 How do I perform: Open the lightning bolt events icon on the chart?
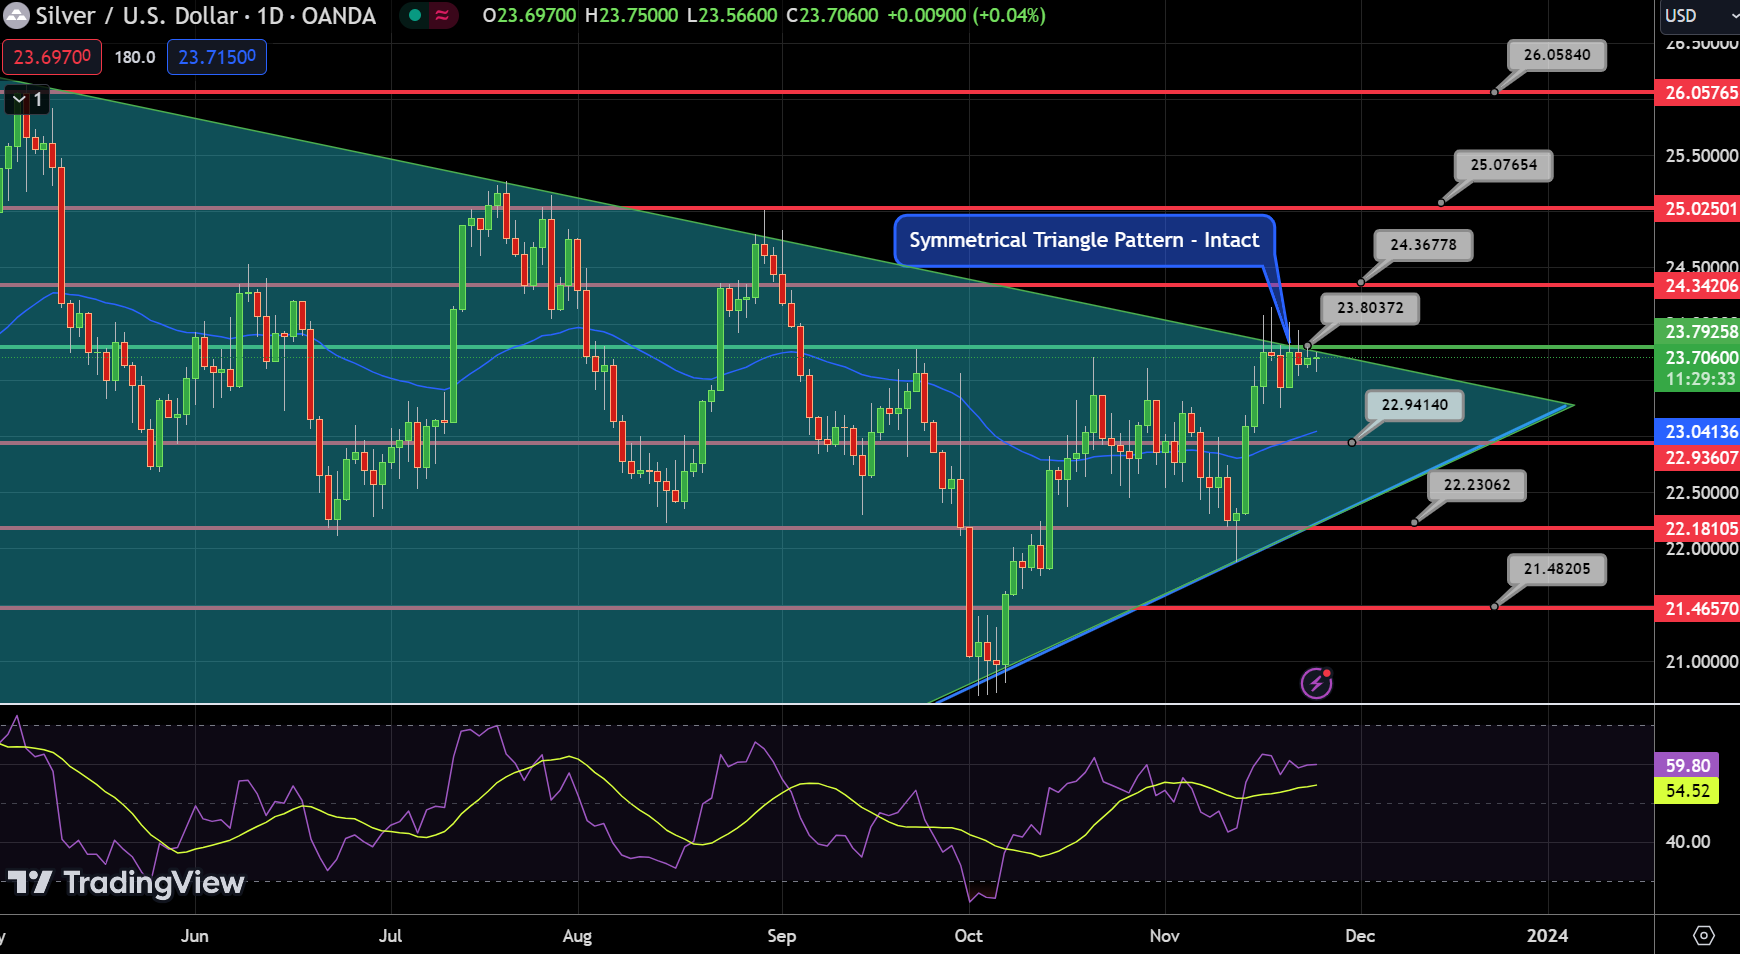pyautogui.click(x=1316, y=683)
